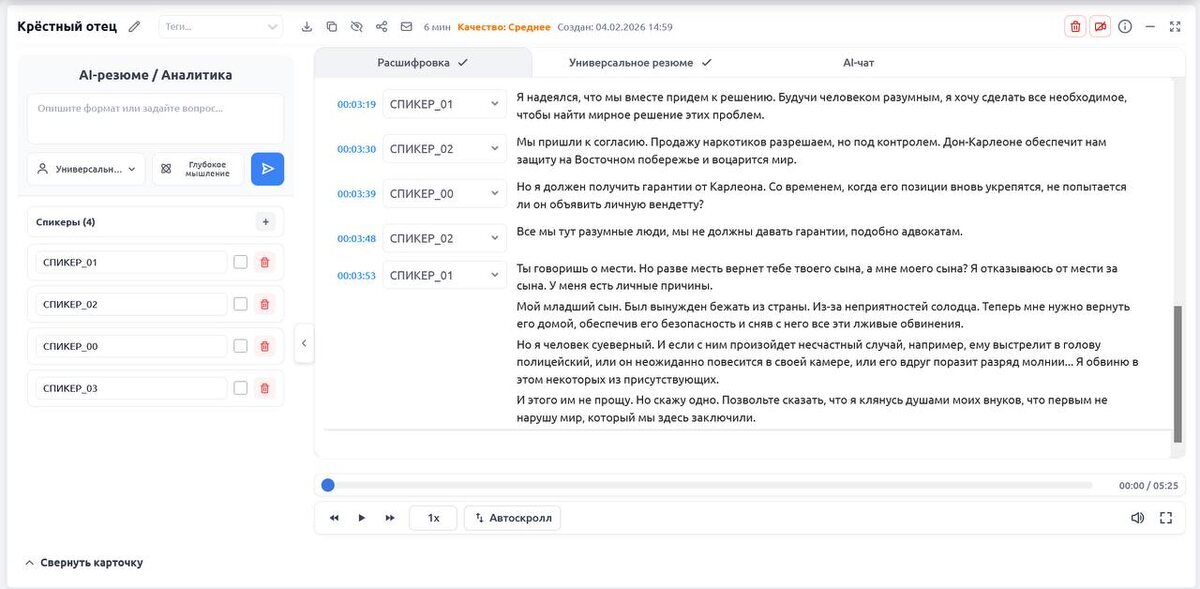Click the Спикеры (4) header

pyautogui.click(x=66, y=222)
